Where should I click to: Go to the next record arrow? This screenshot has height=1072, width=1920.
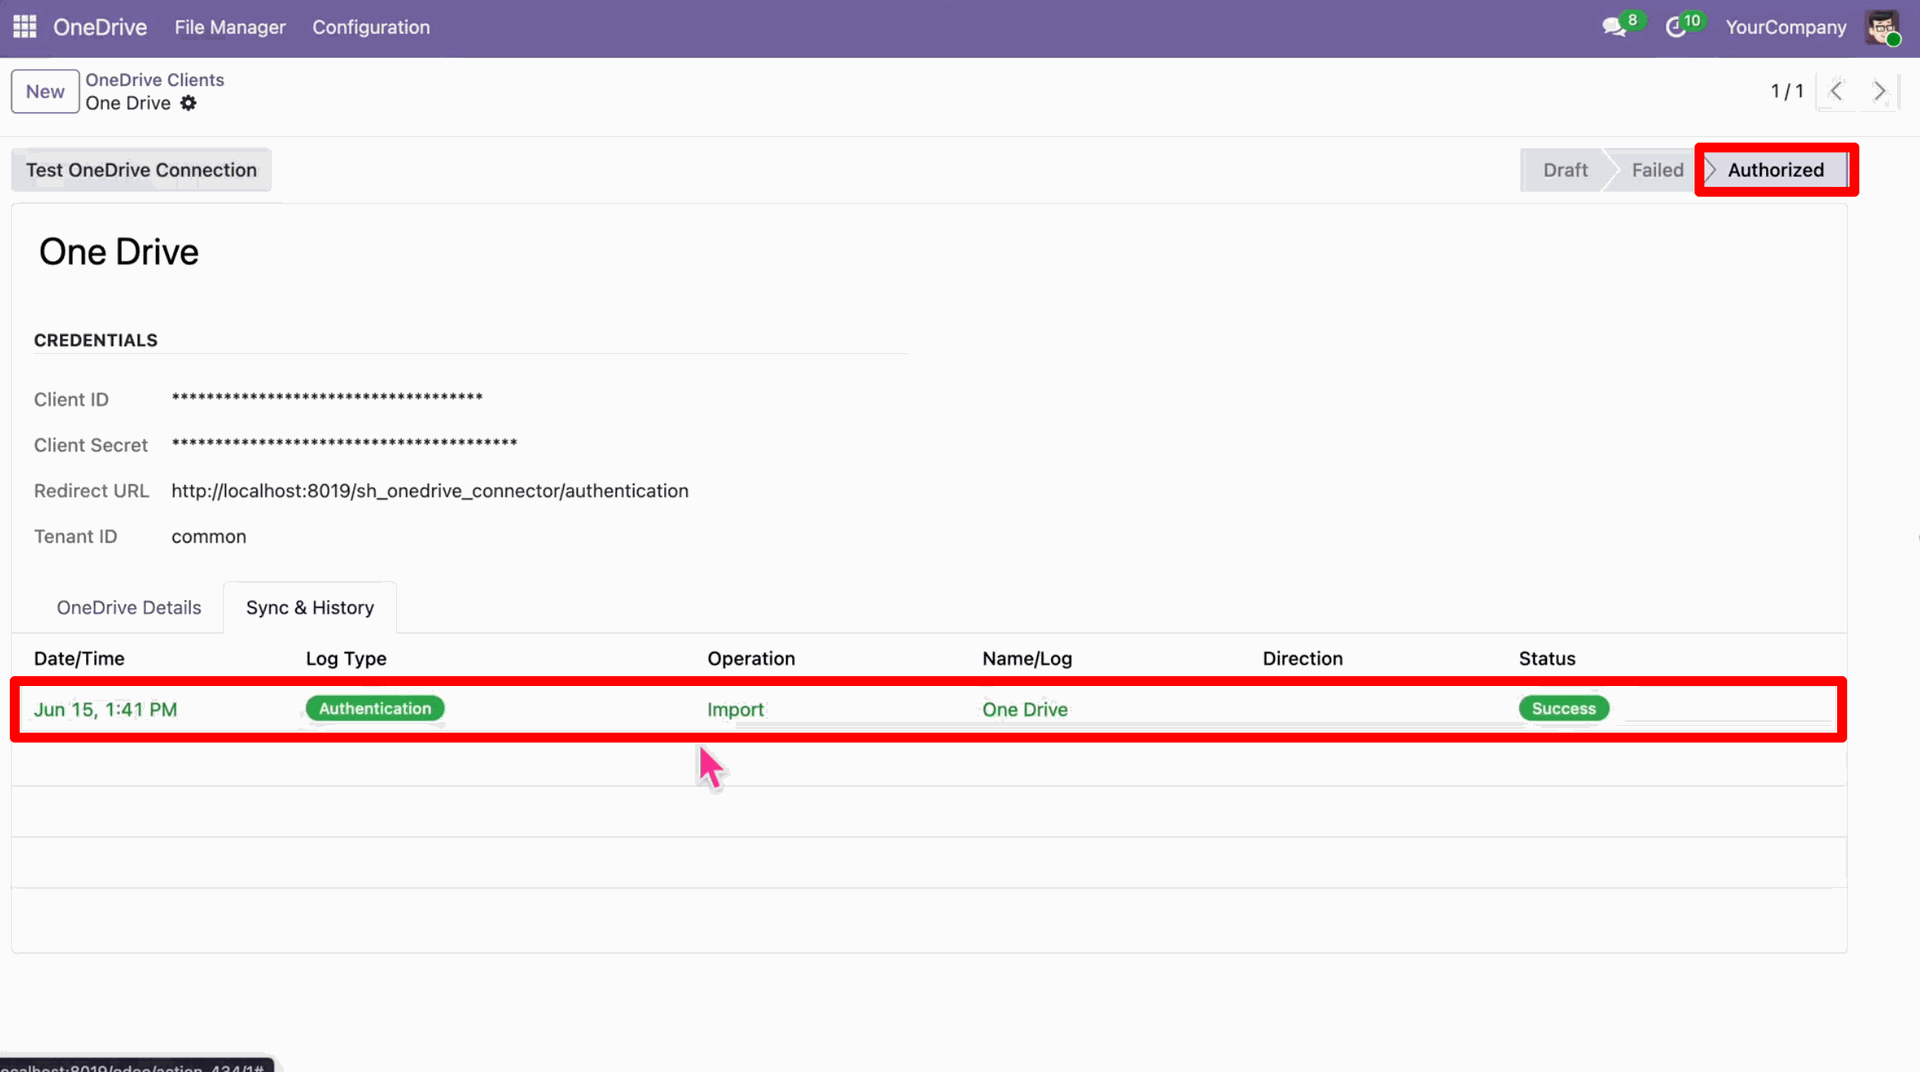1880,91
